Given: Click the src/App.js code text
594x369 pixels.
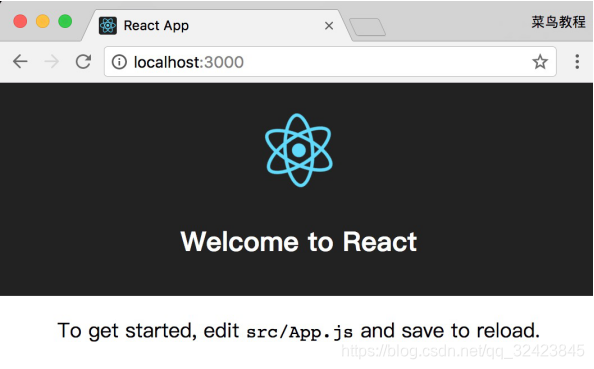Looking at the screenshot, I should (x=299, y=332).
